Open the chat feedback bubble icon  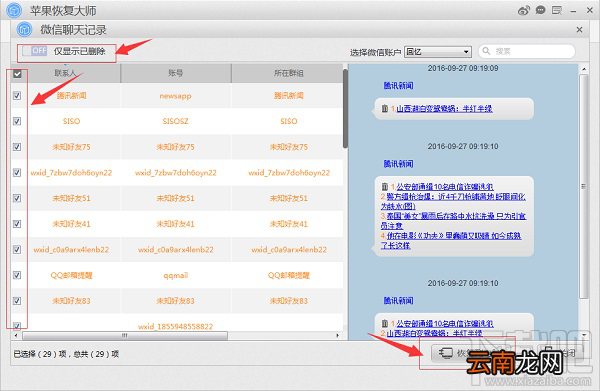[540, 10]
